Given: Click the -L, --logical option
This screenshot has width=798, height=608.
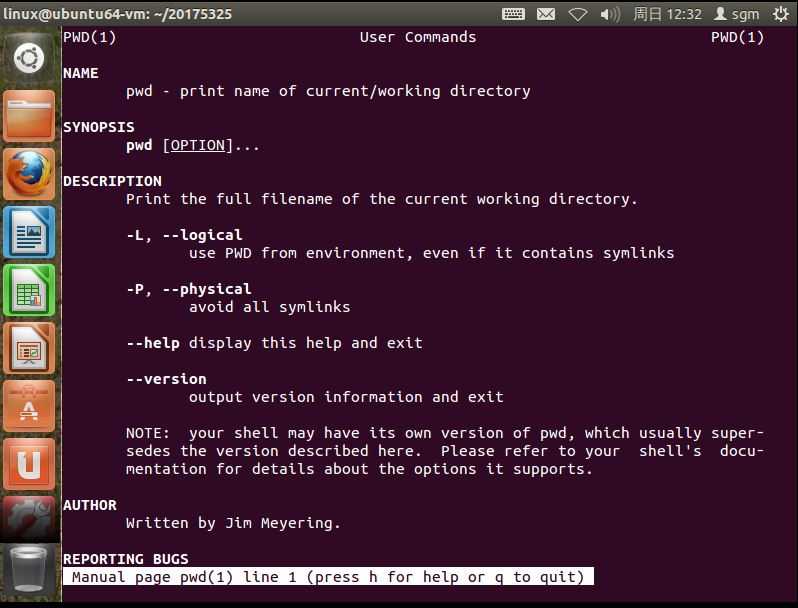Looking at the screenshot, I should tap(184, 235).
